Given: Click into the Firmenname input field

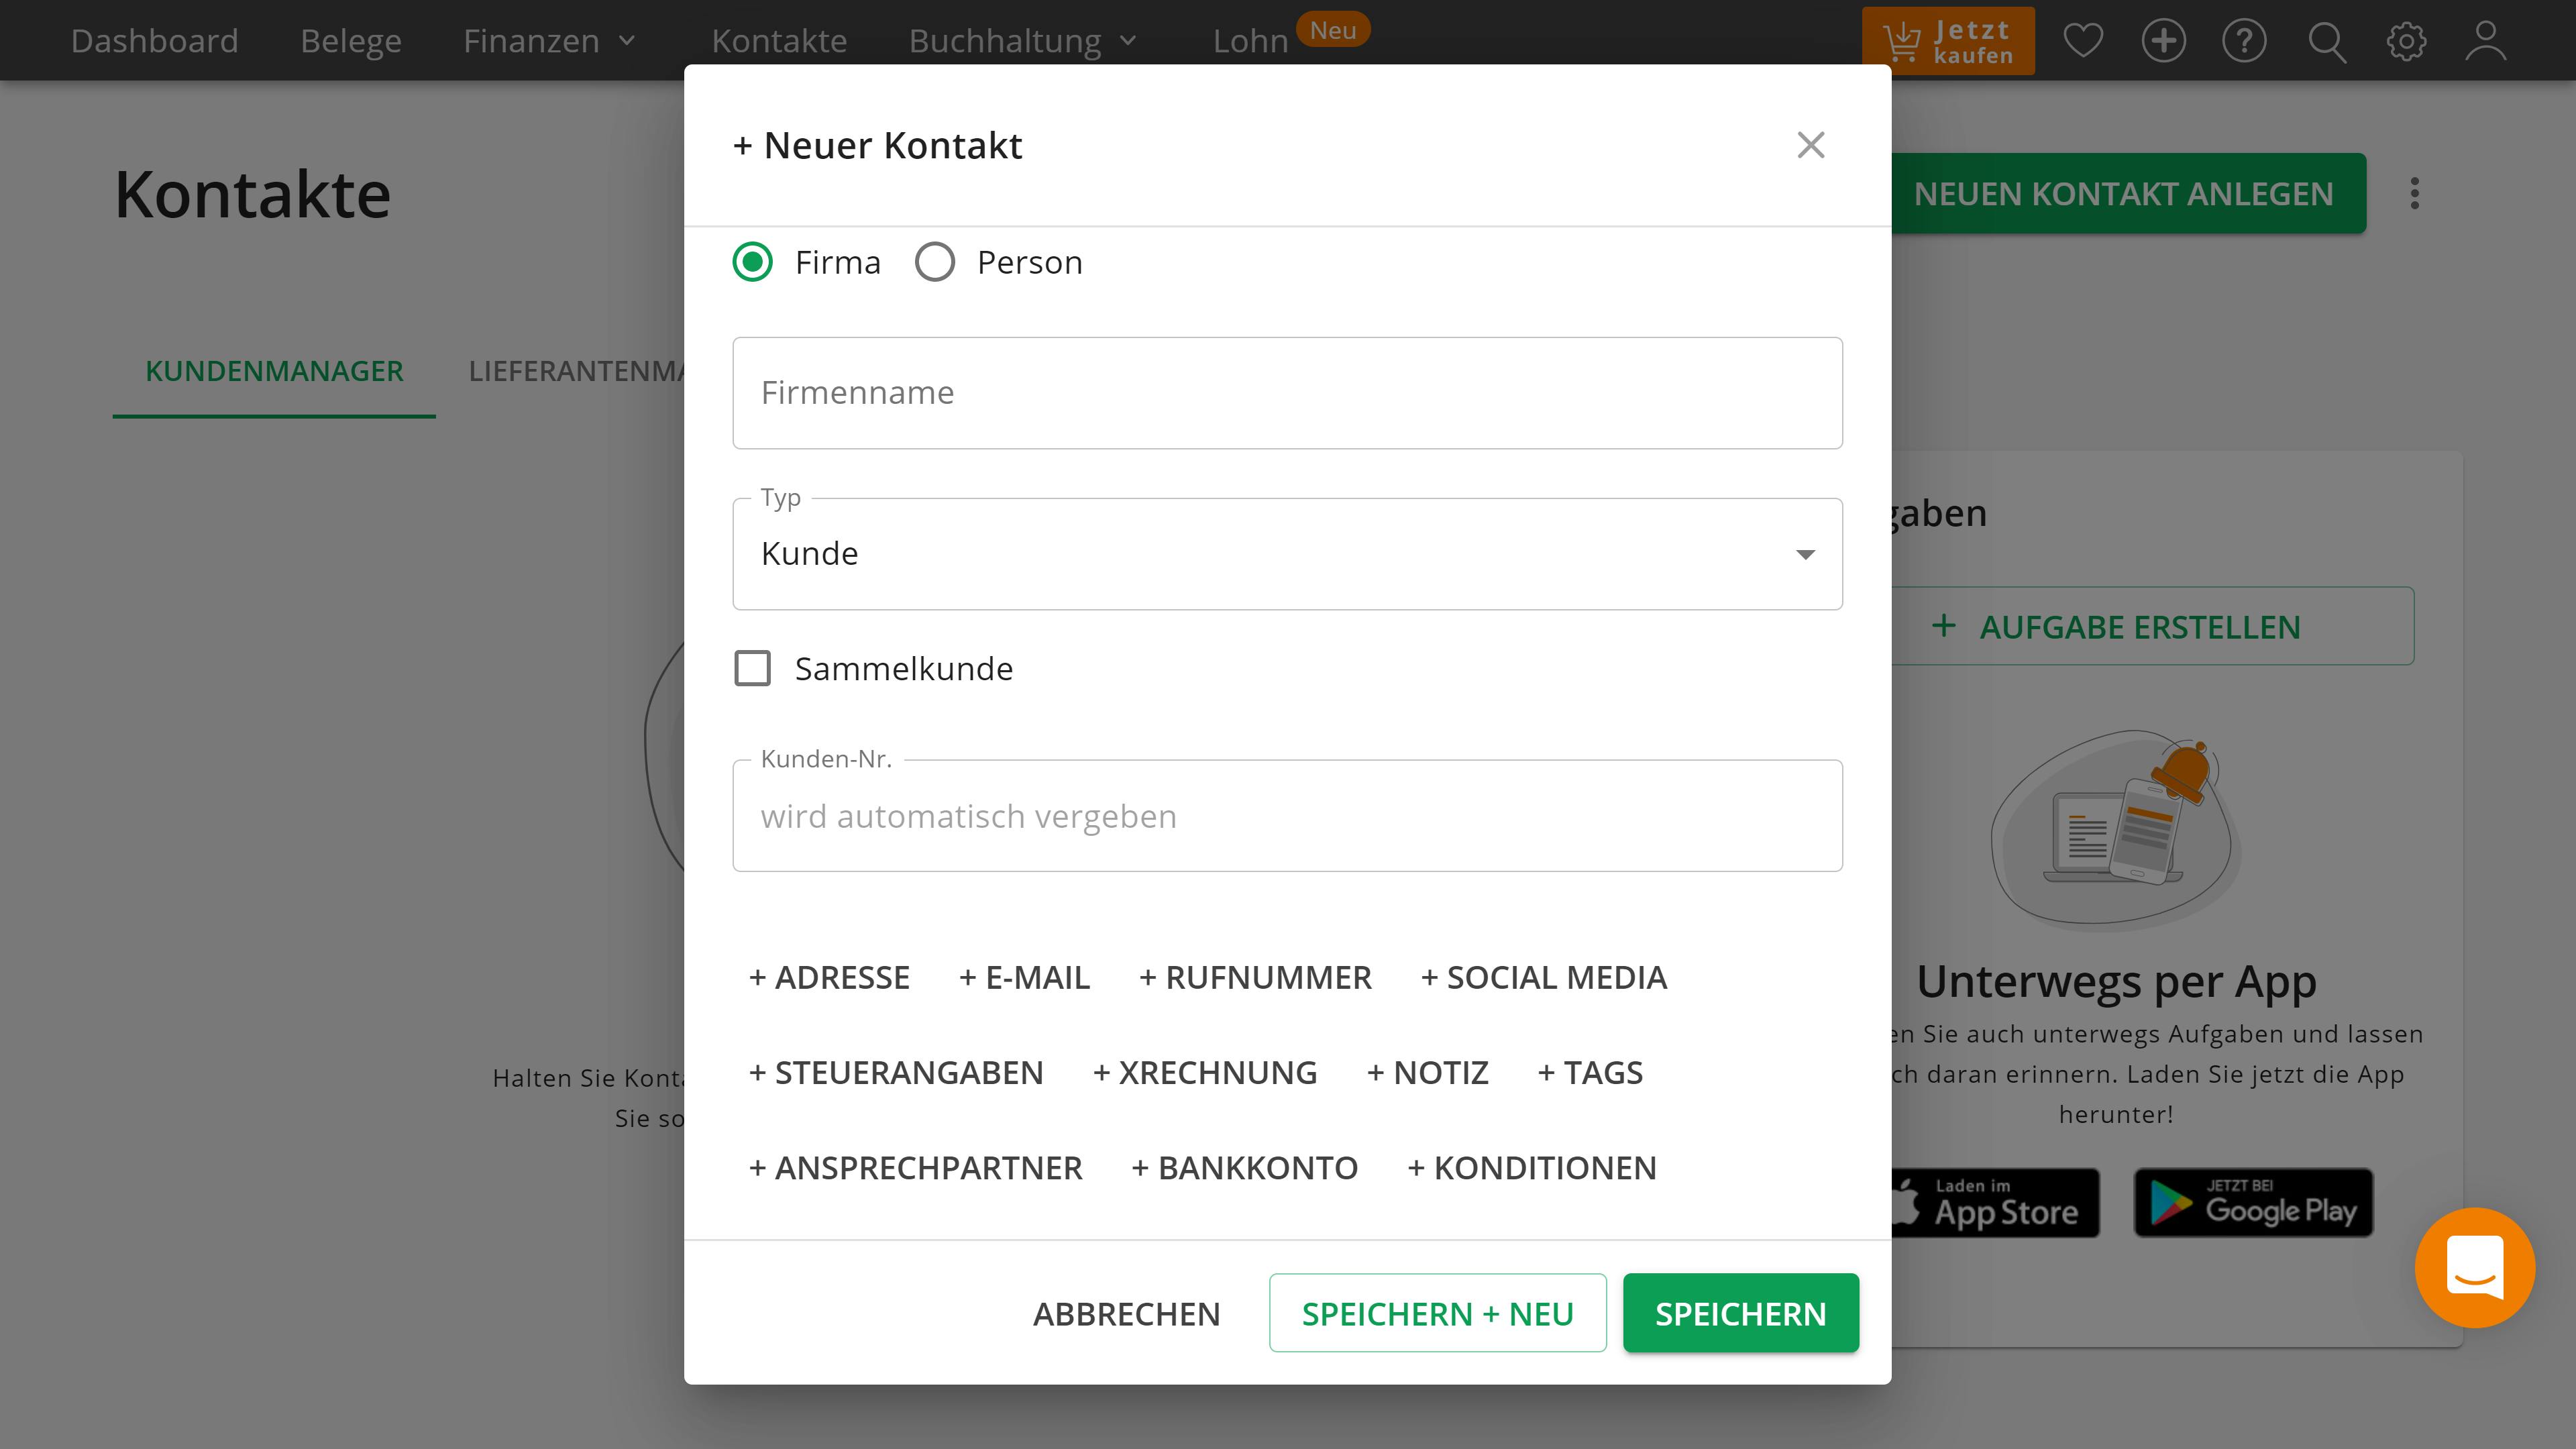Looking at the screenshot, I should tap(1287, 393).
